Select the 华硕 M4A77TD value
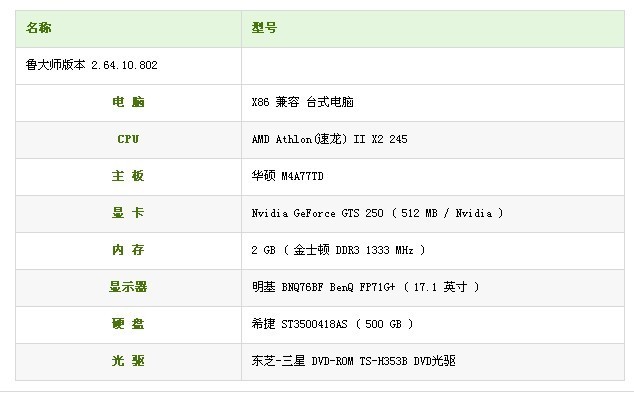This screenshot has height=393, width=634. click(x=287, y=176)
